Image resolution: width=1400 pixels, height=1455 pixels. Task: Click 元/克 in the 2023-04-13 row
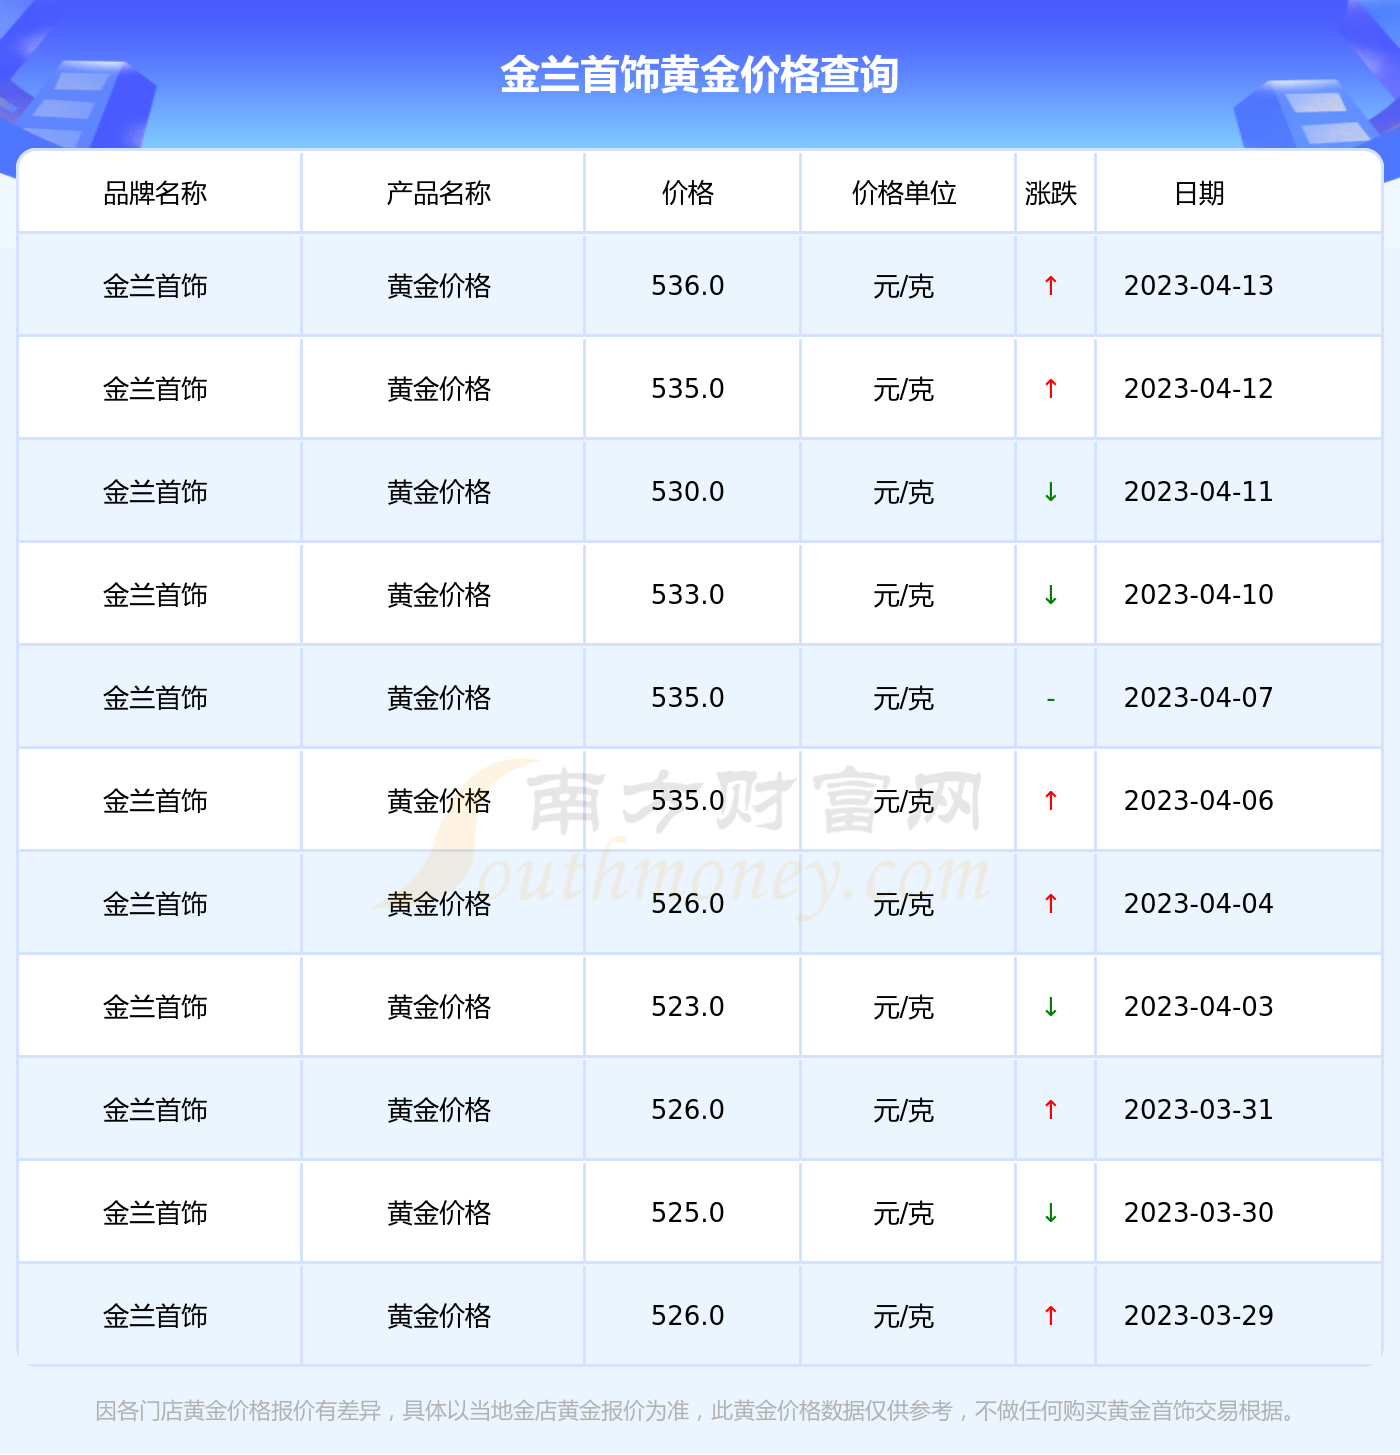(904, 286)
